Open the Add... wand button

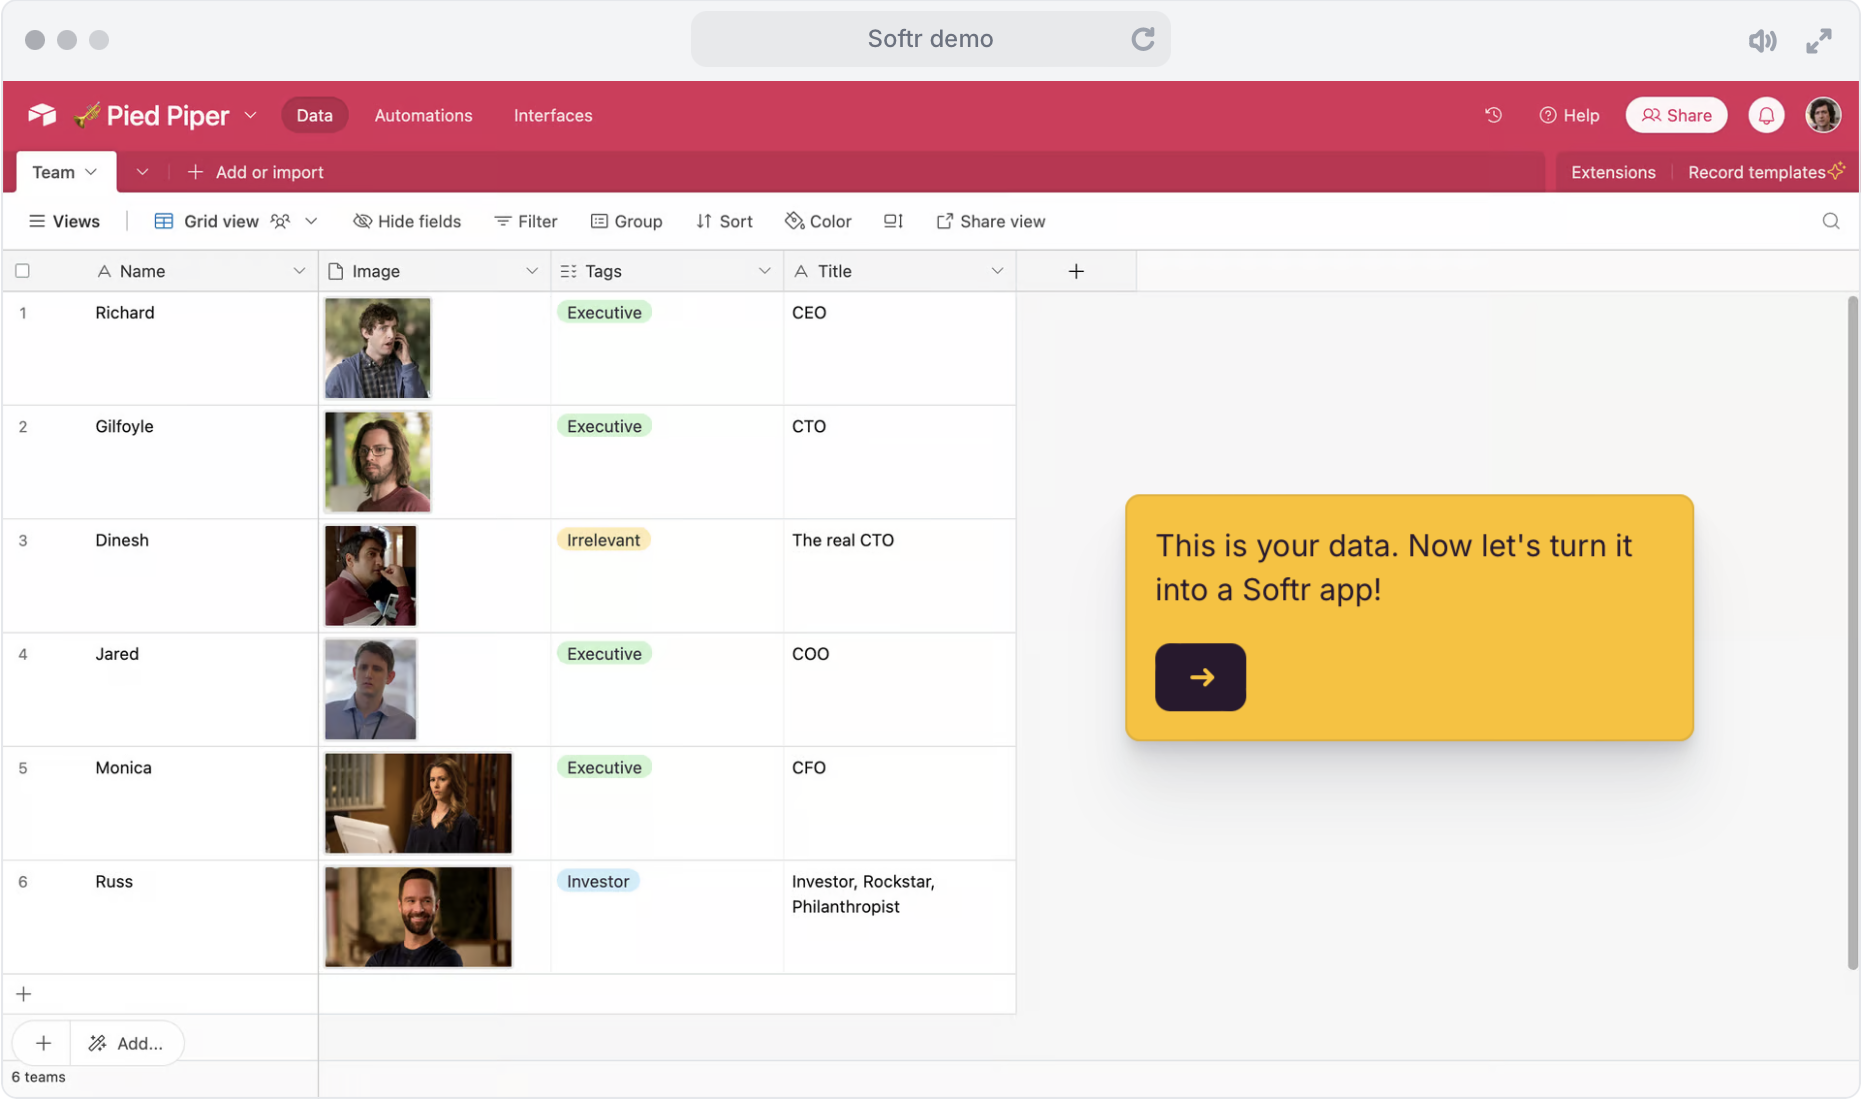click(x=126, y=1043)
